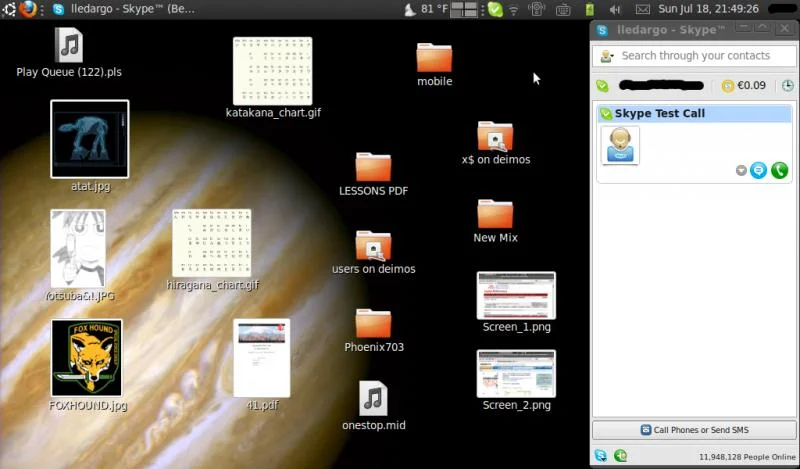This screenshot has width=800, height=469.
Task: Open the Skype menu icon at bottom
Action: pos(601,456)
